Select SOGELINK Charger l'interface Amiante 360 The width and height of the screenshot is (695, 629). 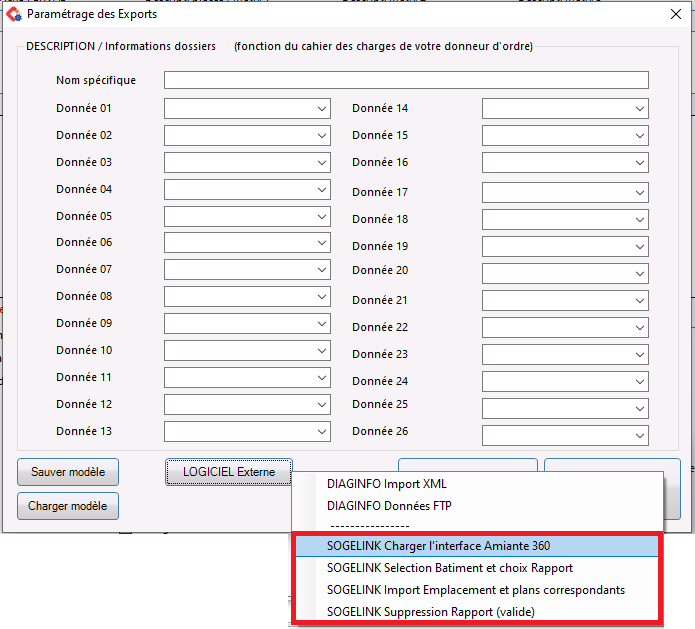[477, 546]
